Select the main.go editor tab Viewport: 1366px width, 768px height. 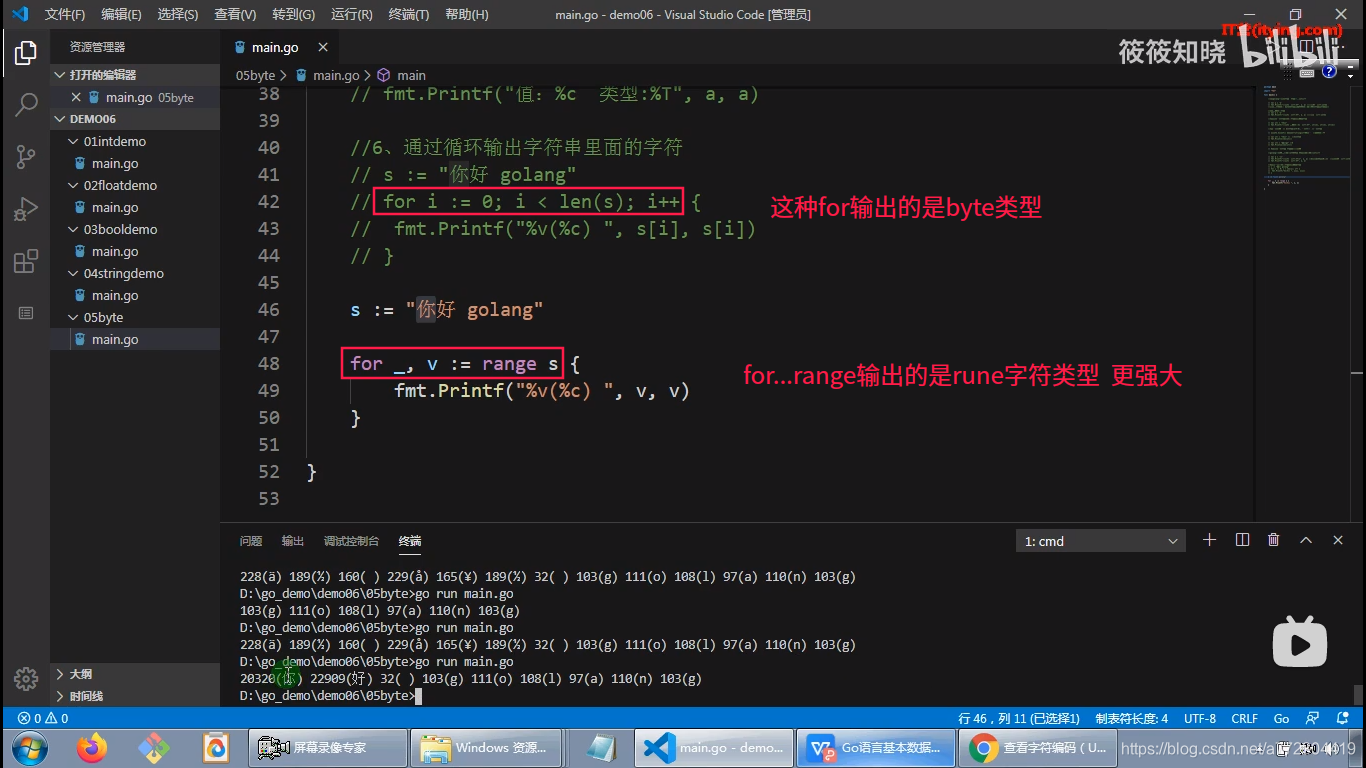[x=280, y=47]
